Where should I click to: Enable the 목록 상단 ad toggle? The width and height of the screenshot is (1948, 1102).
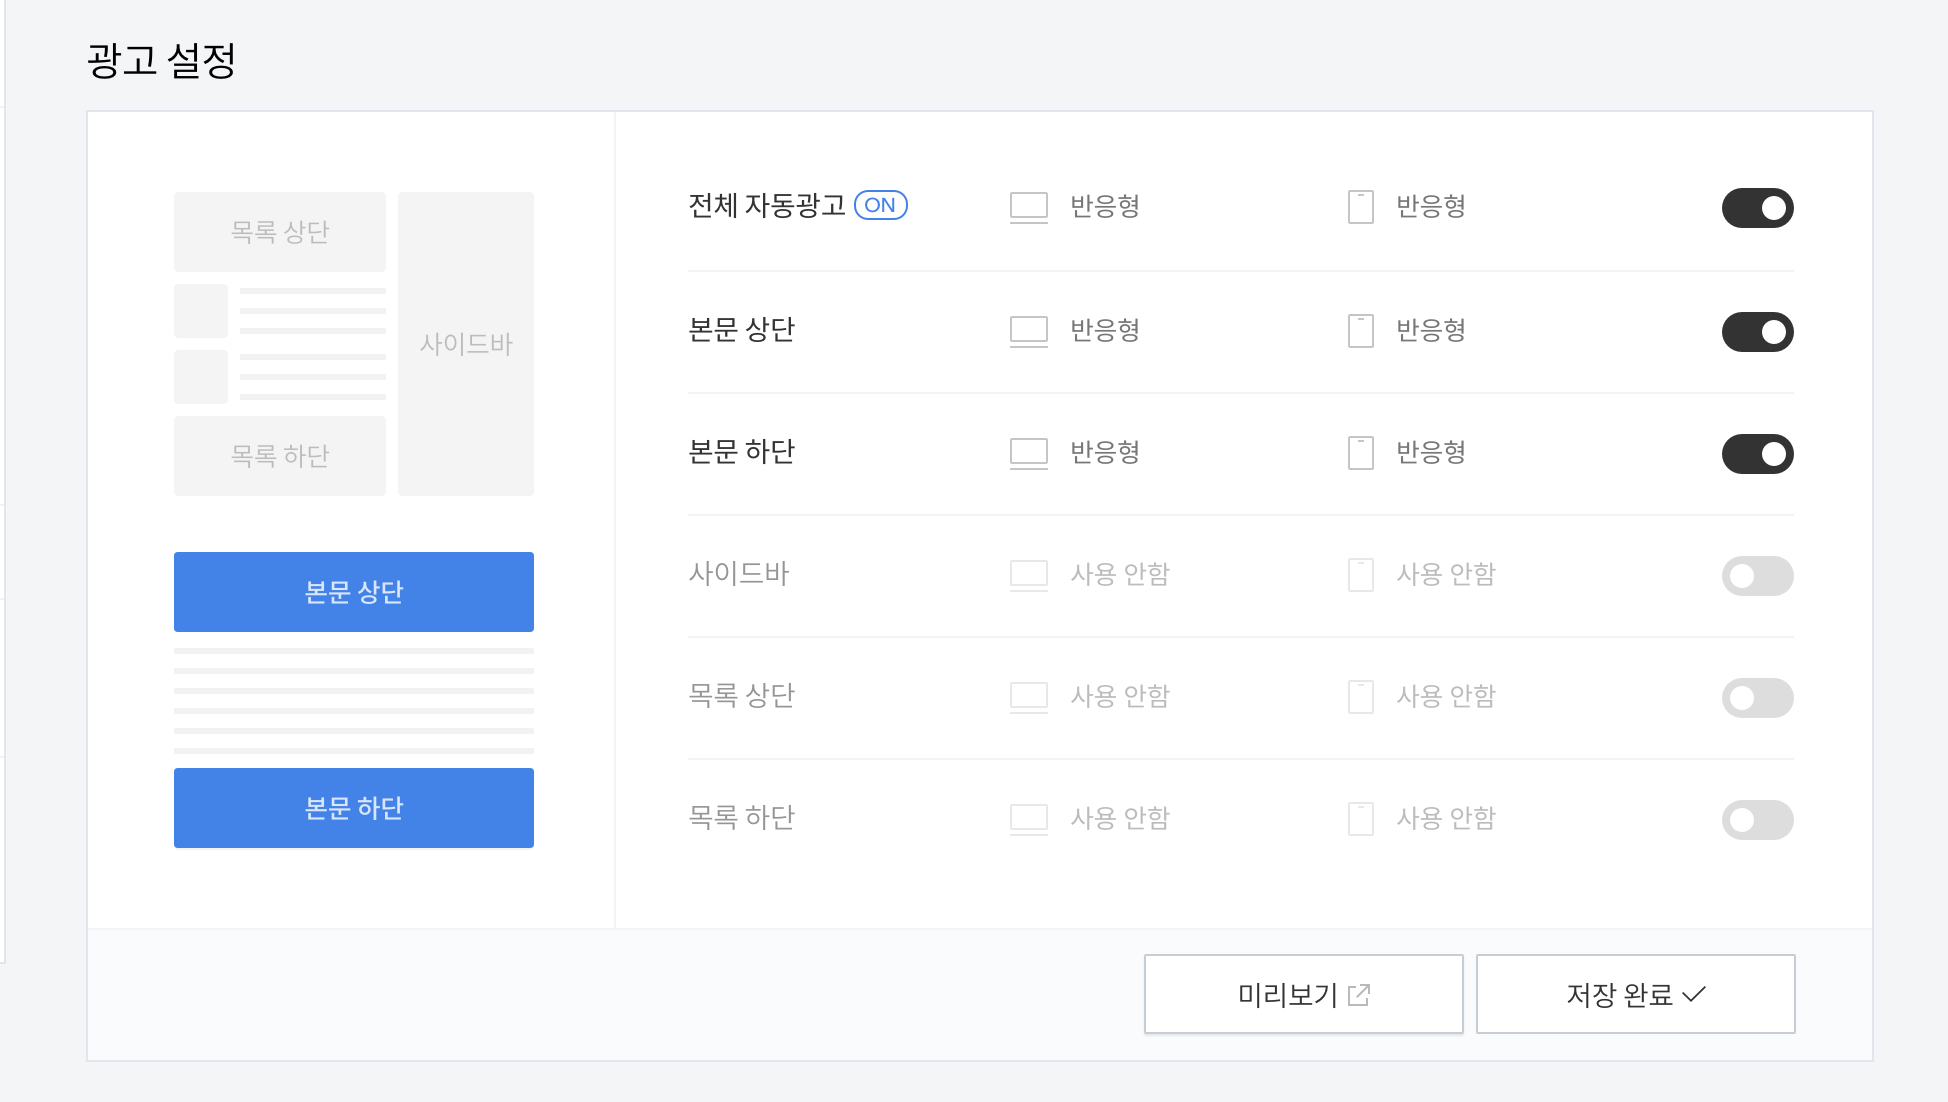1757,698
